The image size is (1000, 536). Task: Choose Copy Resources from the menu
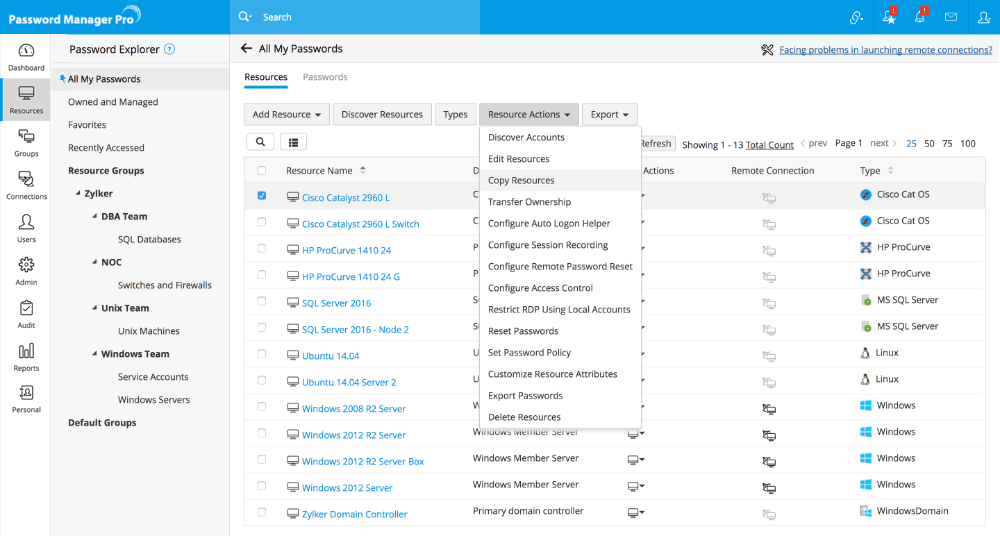[521, 181]
